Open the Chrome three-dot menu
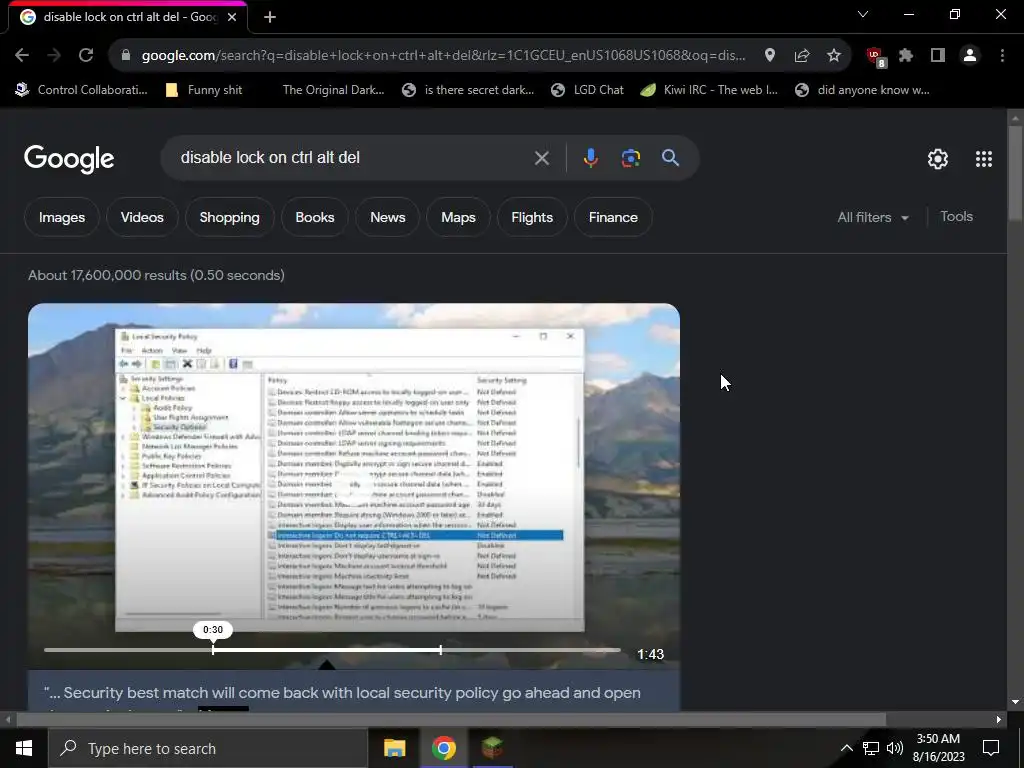This screenshot has width=1024, height=768. [x=1002, y=56]
